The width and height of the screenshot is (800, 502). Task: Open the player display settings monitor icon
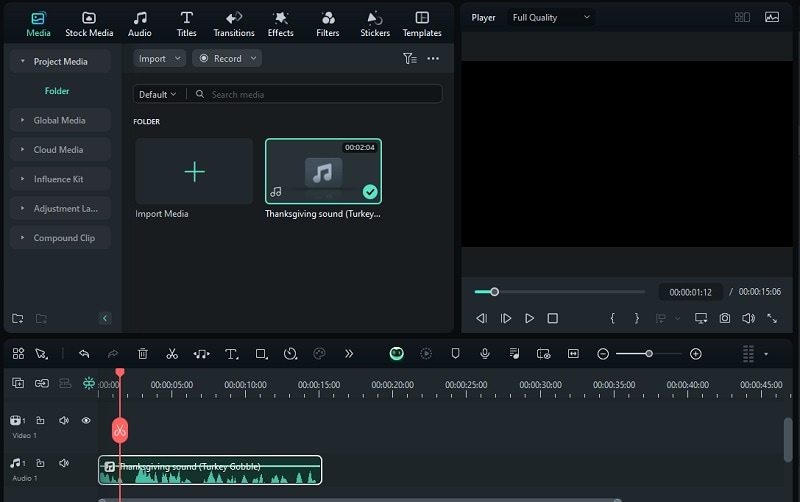701,318
